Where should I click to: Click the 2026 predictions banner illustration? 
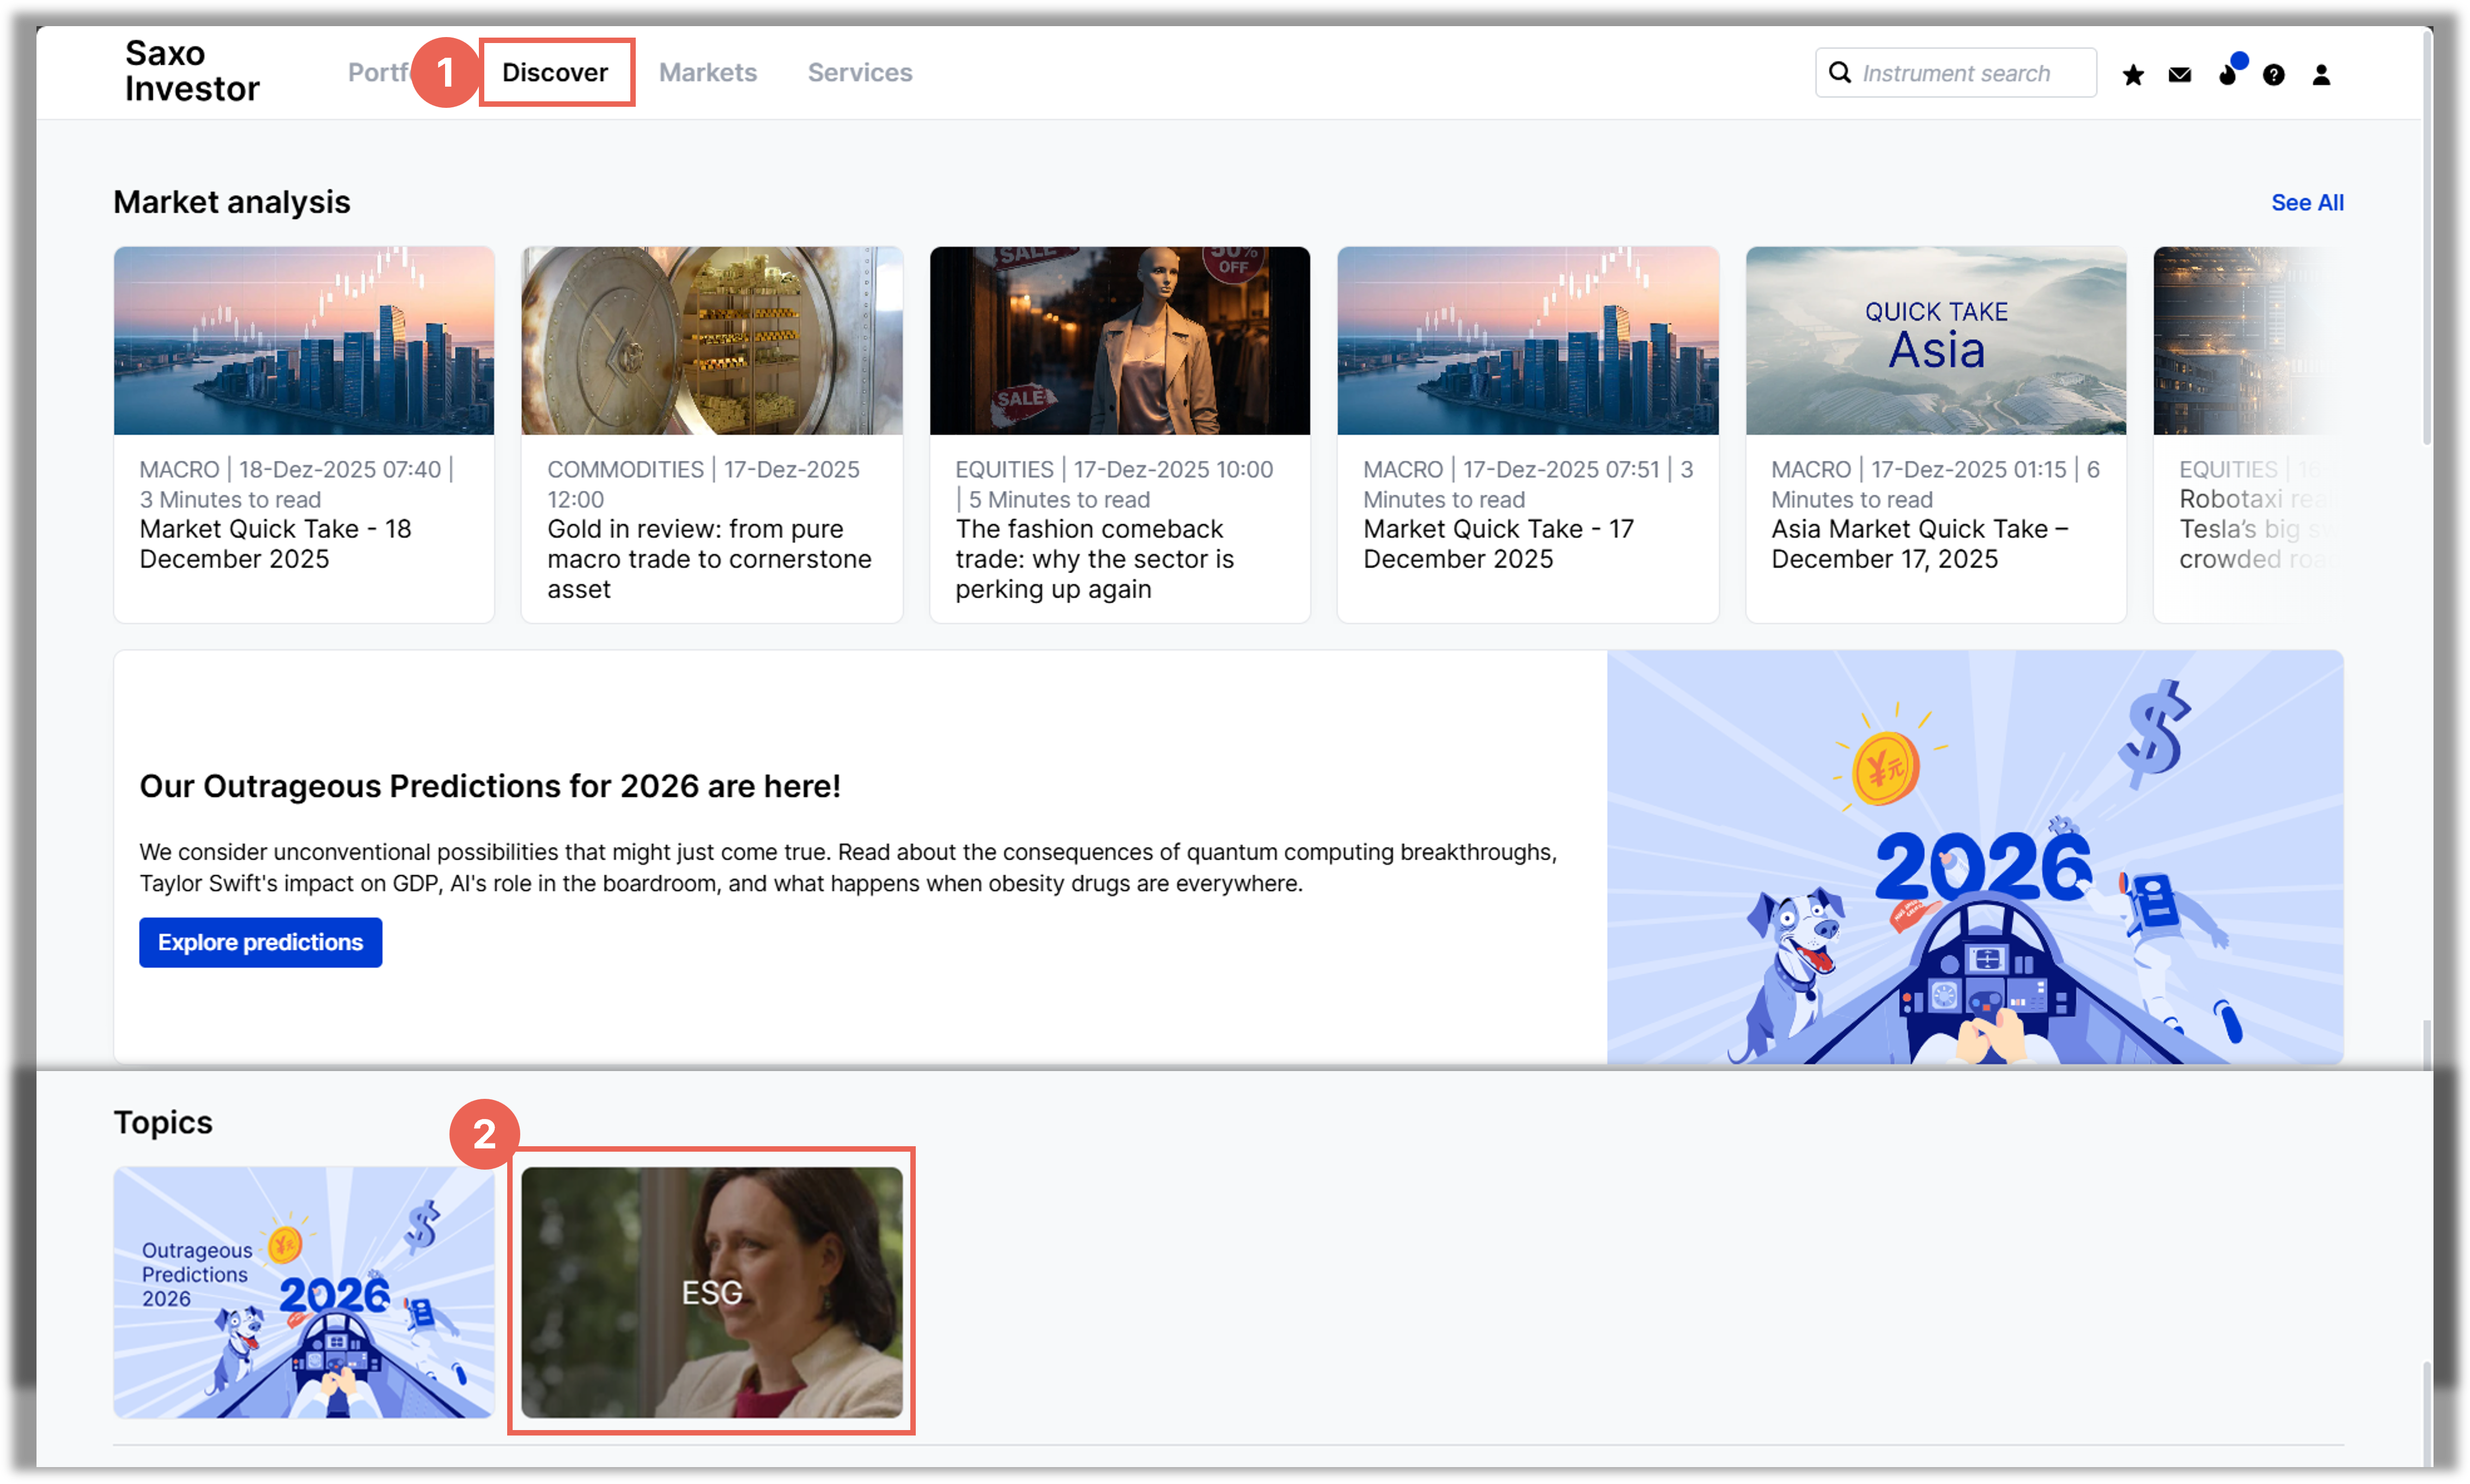click(1974, 857)
